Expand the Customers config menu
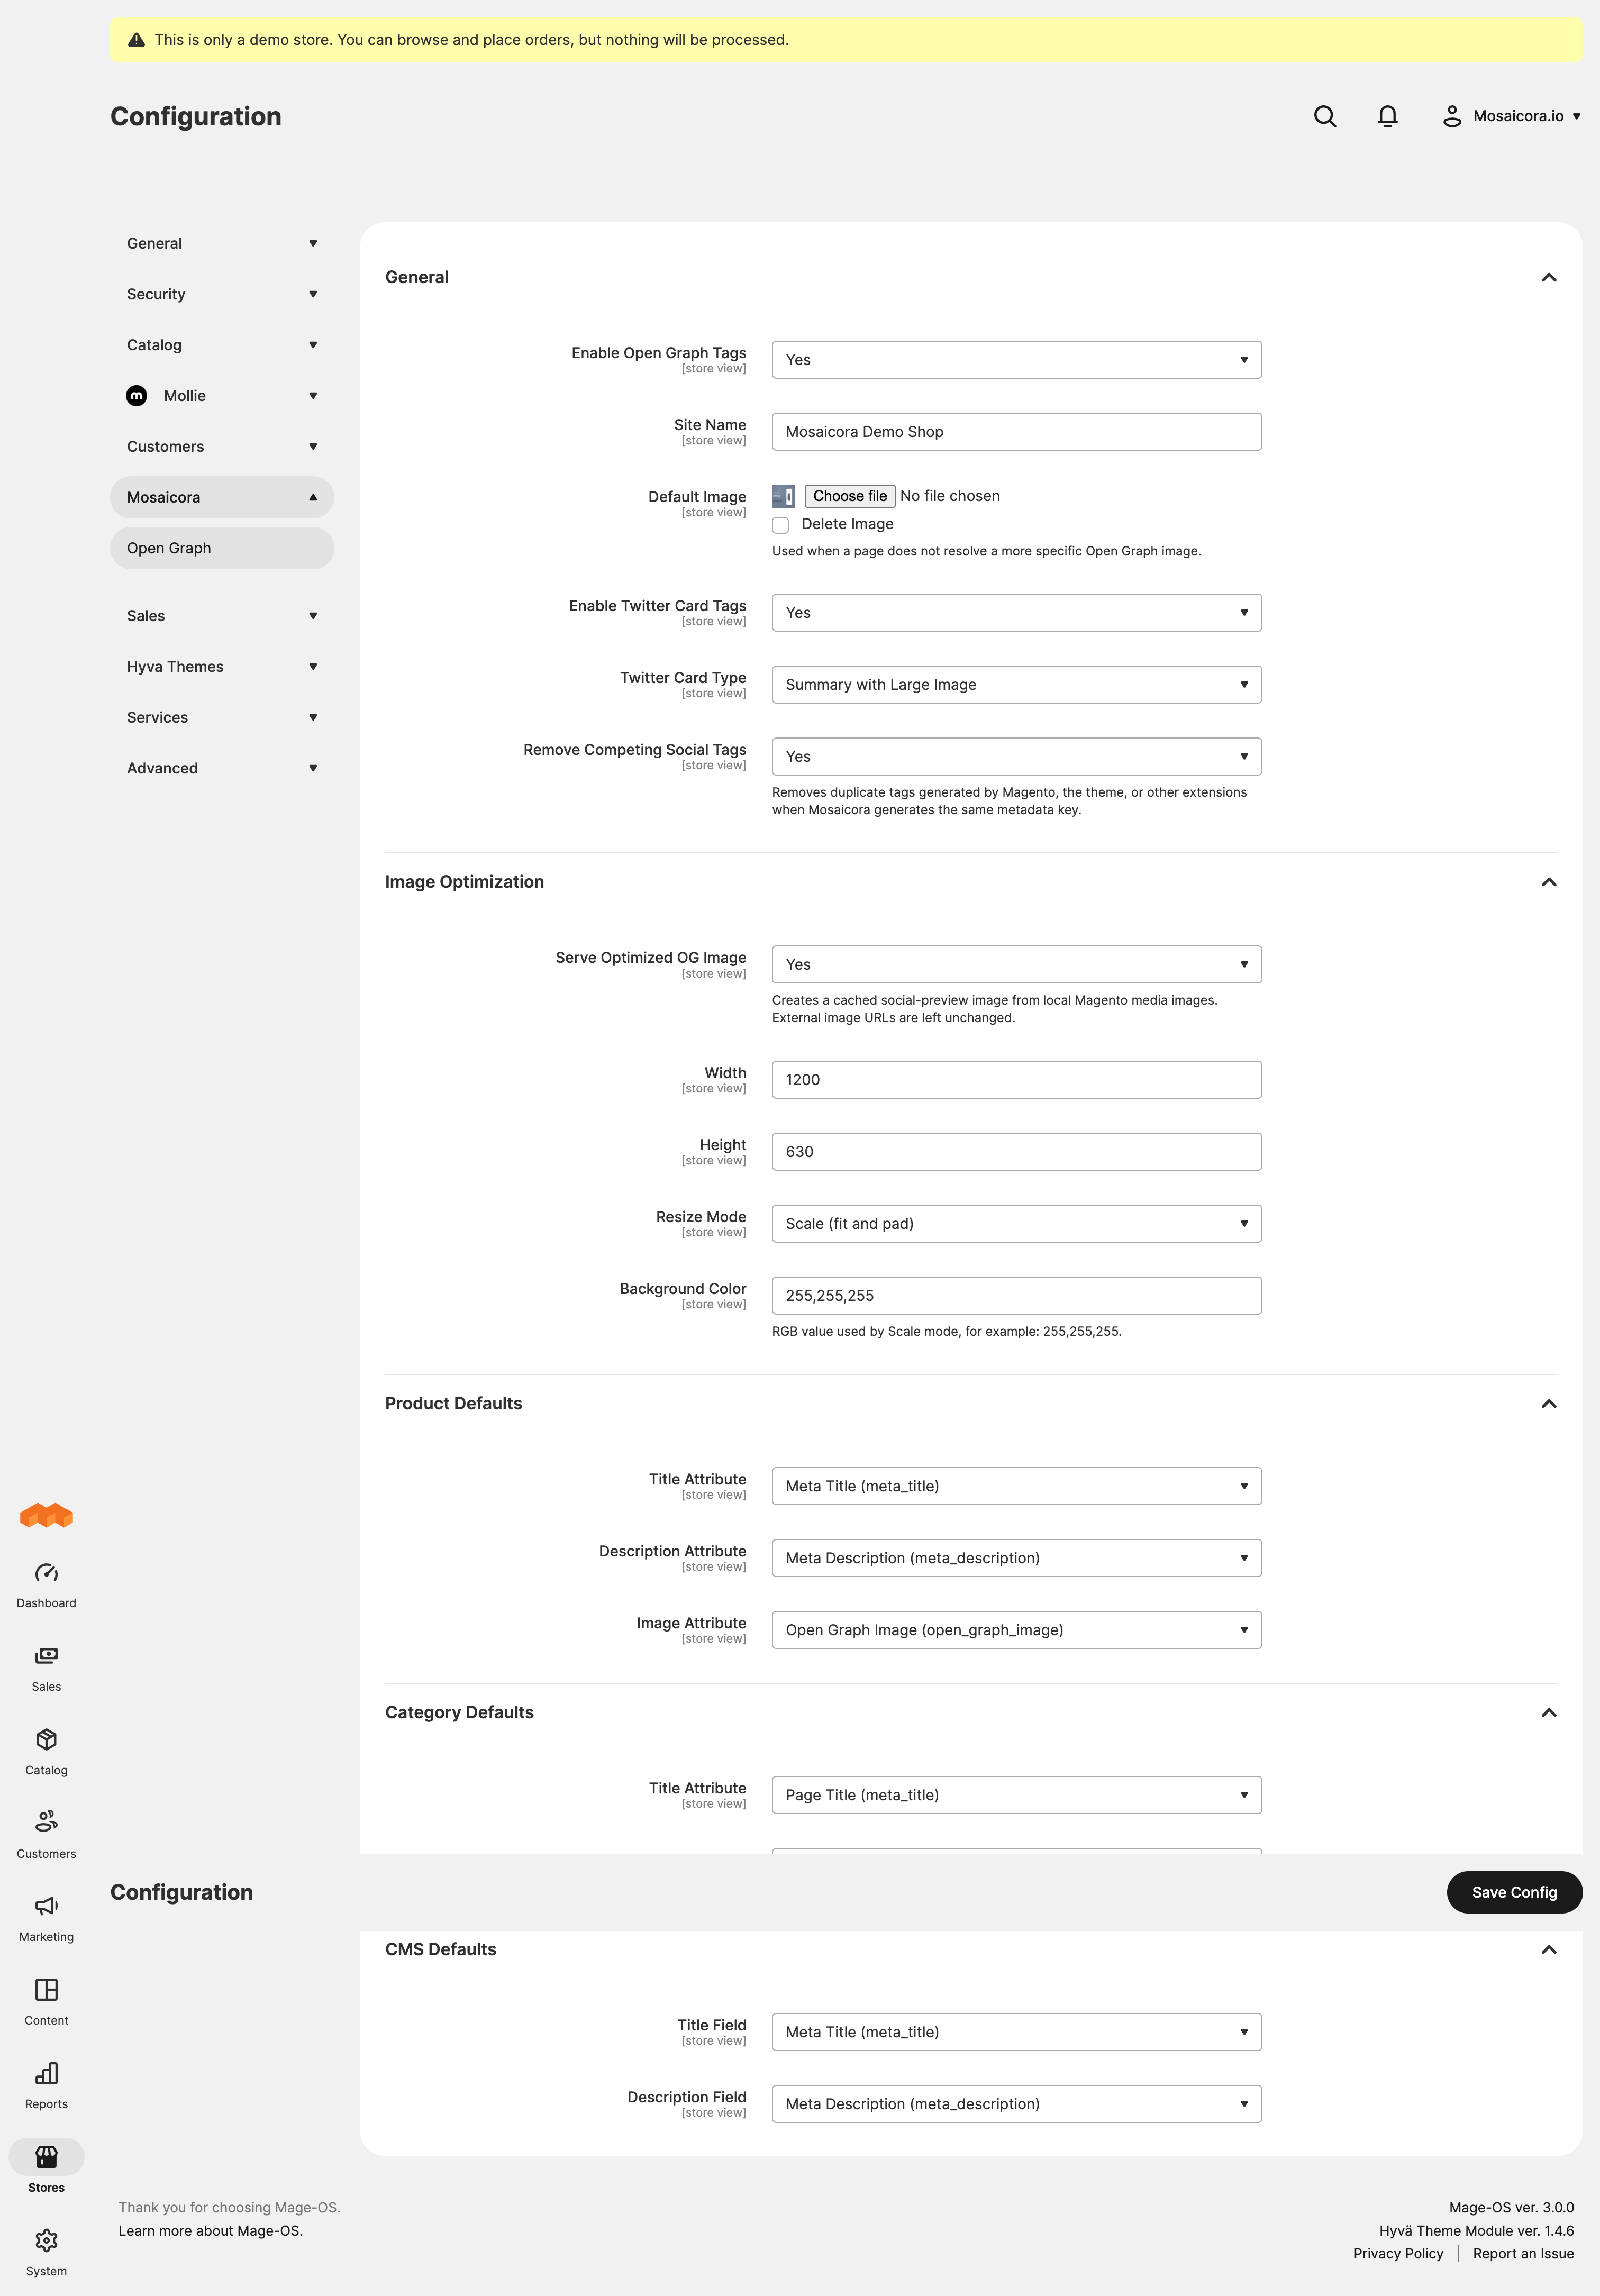This screenshot has width=1600, height=2296. click(x=222, y=447)
